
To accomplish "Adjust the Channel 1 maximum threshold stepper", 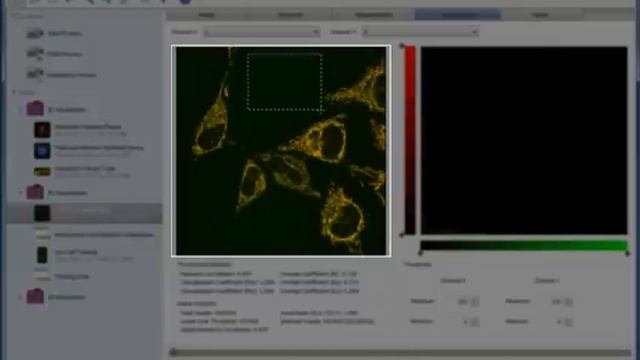I will pos(474,302).
